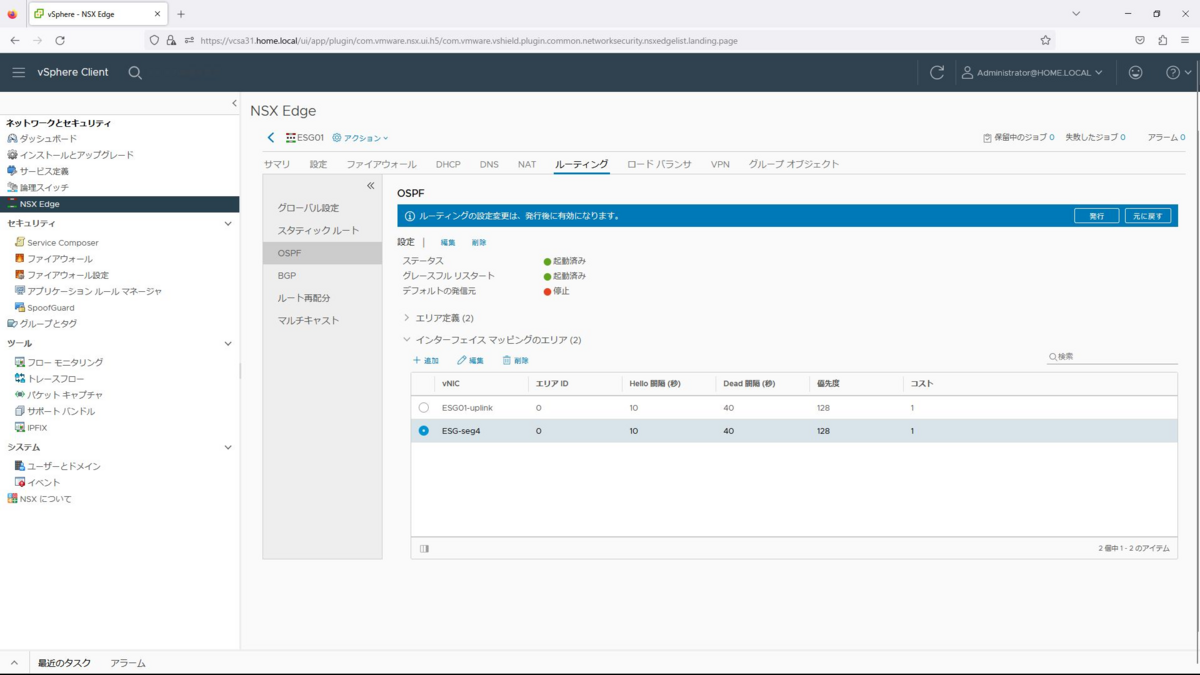
Task: Open サービス定義 in sidebar
Action: pos(44,171)
